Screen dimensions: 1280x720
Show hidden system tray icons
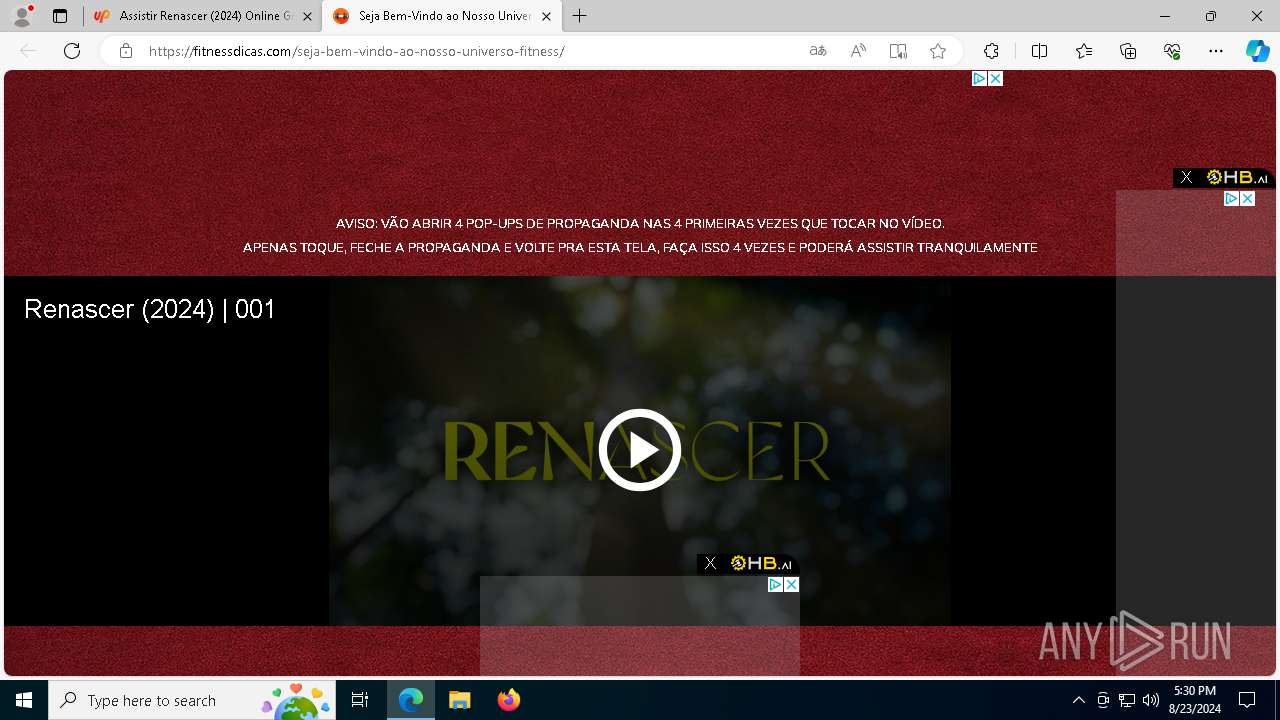click(1078, 700)
